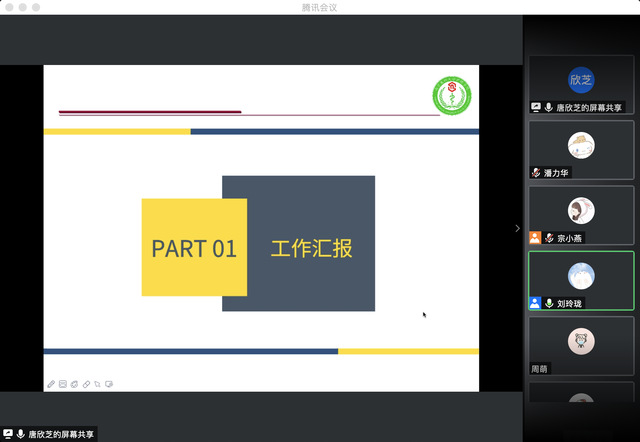Click the second slide toolbar icon beside the pen
The height and width of the screenshot is (442, 640).
63,384
